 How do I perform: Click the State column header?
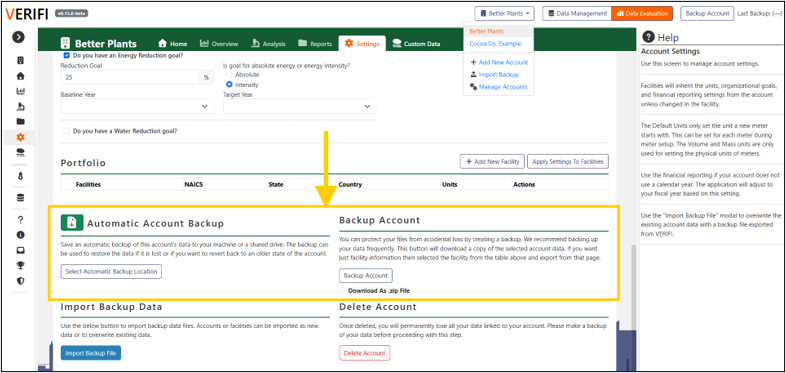click(276, 184)
